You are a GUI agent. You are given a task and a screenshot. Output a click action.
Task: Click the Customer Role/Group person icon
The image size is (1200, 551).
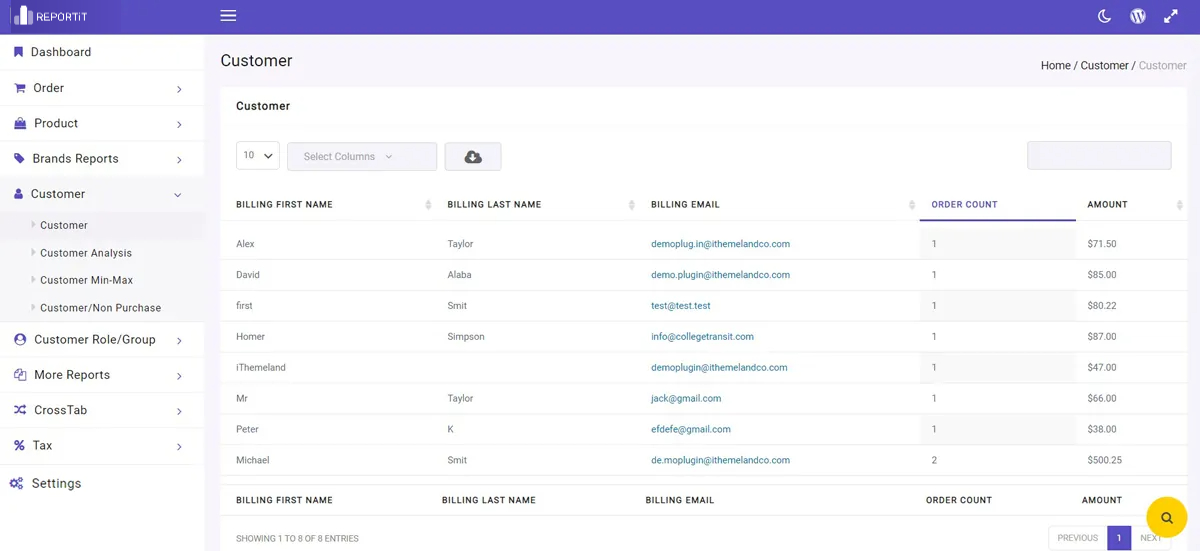20,340
